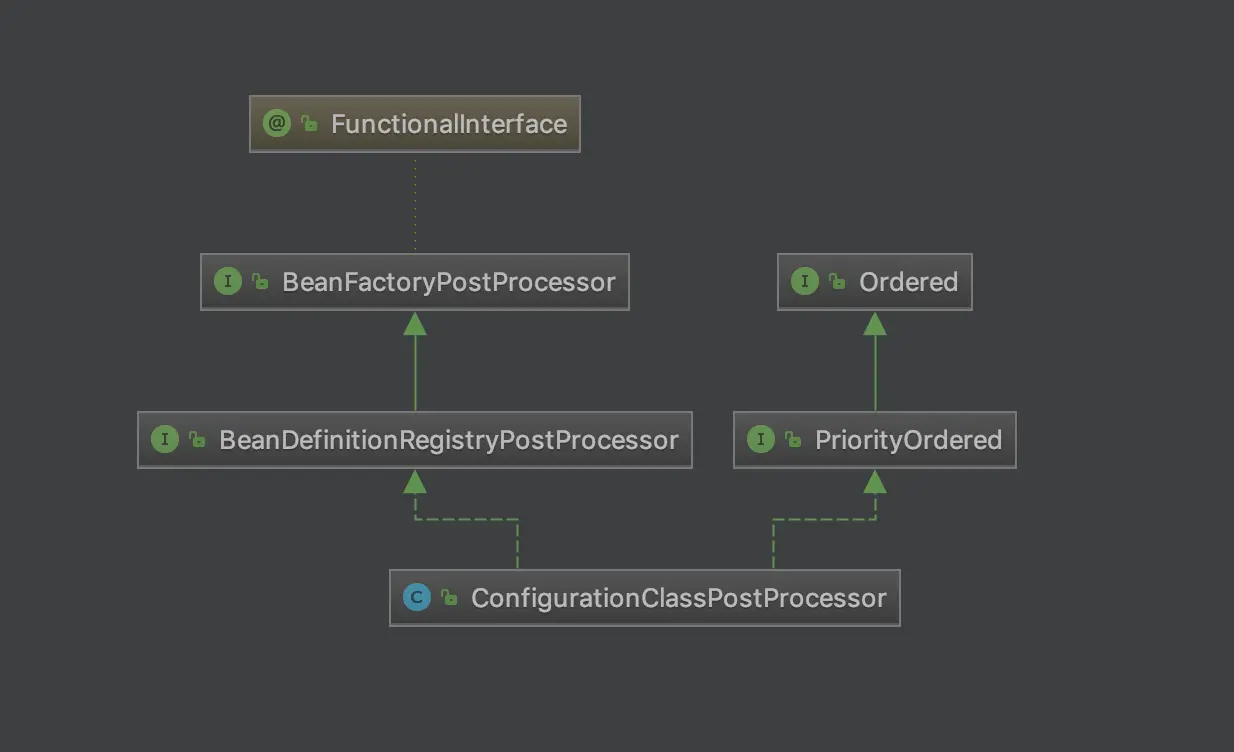Click the interface icon on PriorityOrdered node
Viewport: 1234px width, 752px height.
click(761, 439)
